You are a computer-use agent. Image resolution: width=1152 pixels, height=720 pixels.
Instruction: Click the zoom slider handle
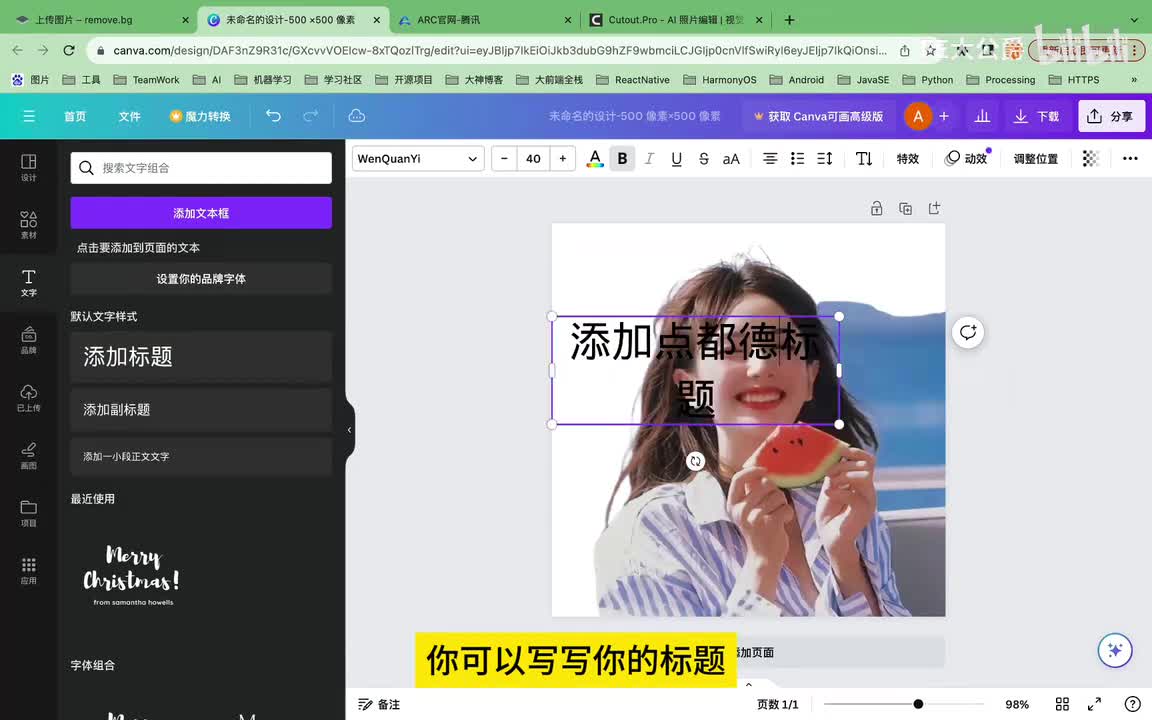(x=918, y=704)
